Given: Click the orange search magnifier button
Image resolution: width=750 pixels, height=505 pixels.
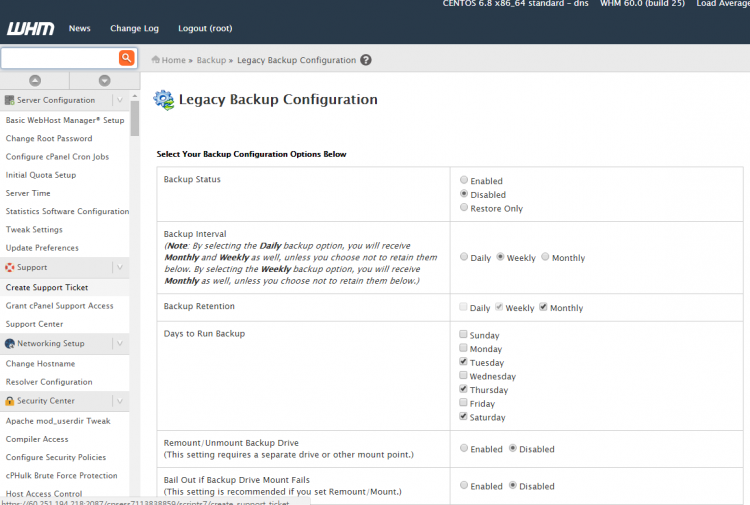Looking at the screenshot, I should point(127,58).
